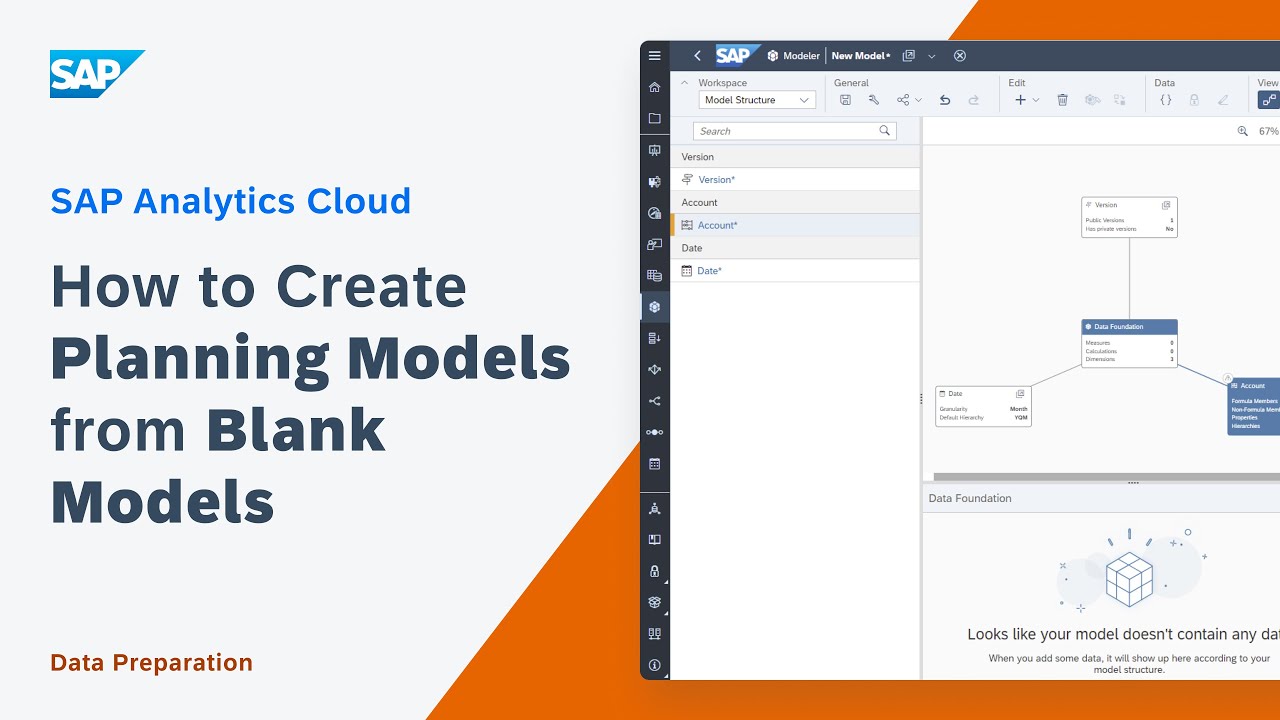Select the Date node in diagram
Image resolution: width=1280 pixels, height=720 pixels.
coord(983,406)
